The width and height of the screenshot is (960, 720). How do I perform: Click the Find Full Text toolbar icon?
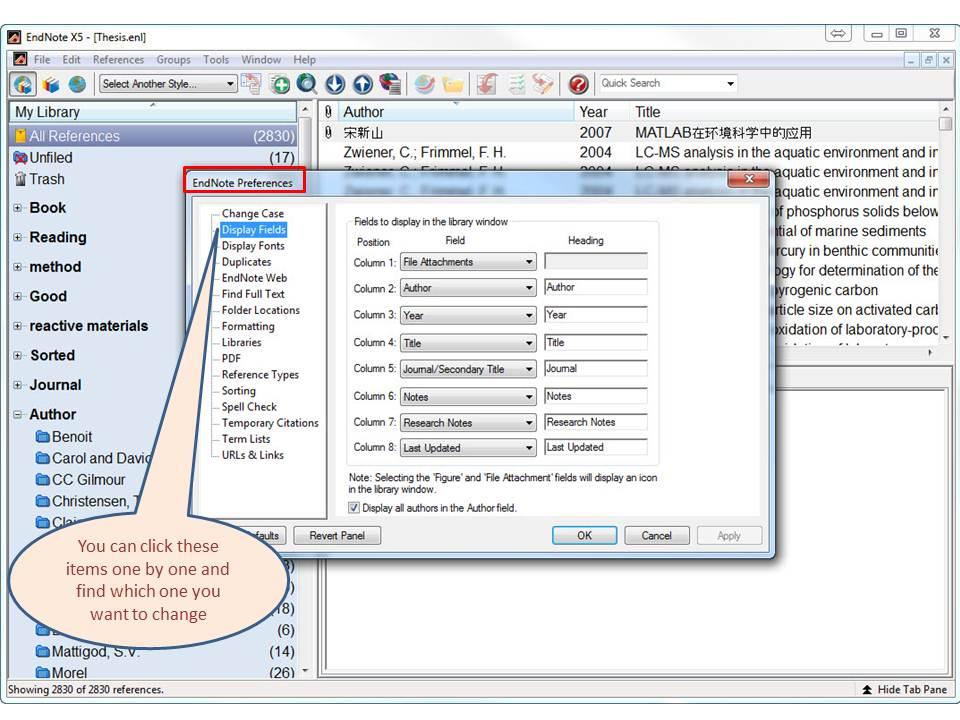pyautogui.click(x=390, y=84)
